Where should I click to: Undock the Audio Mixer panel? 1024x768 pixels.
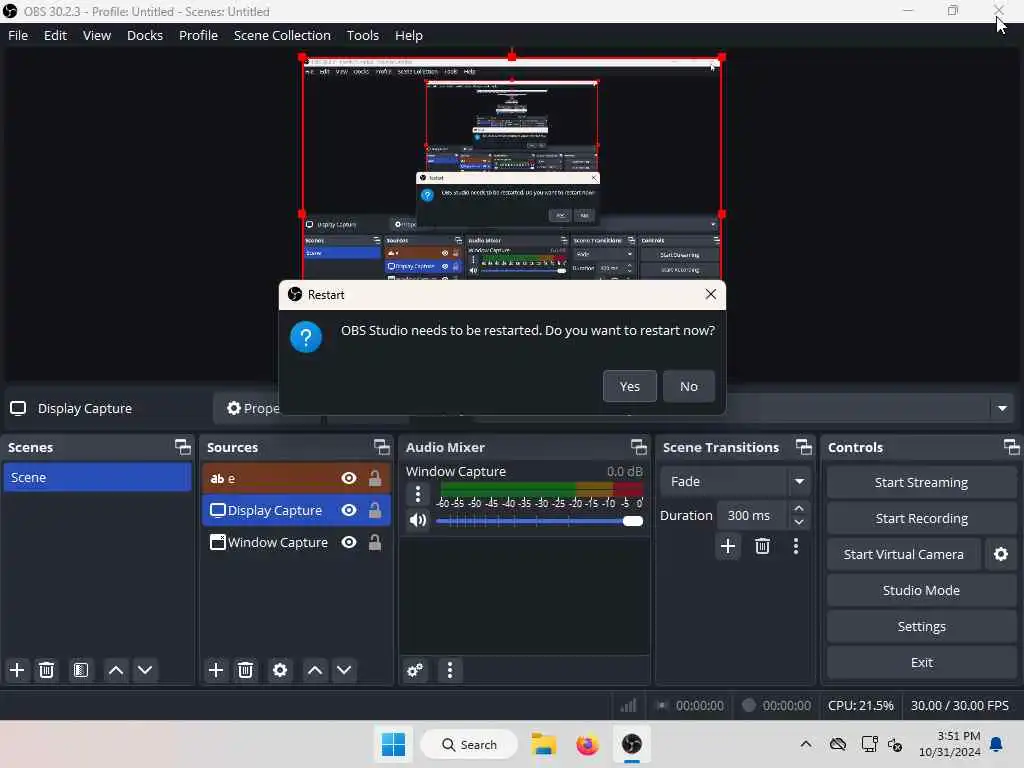point(639,447)
